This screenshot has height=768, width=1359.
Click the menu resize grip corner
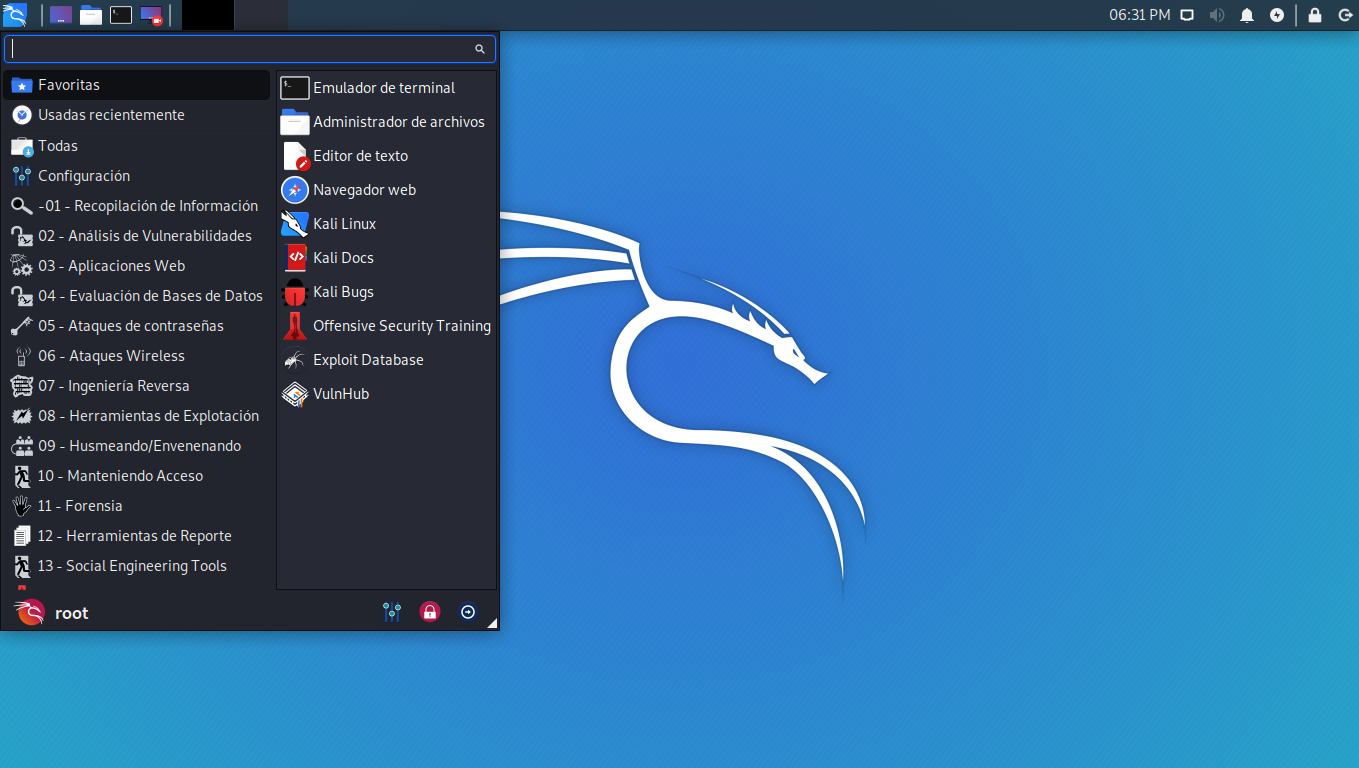492,624
